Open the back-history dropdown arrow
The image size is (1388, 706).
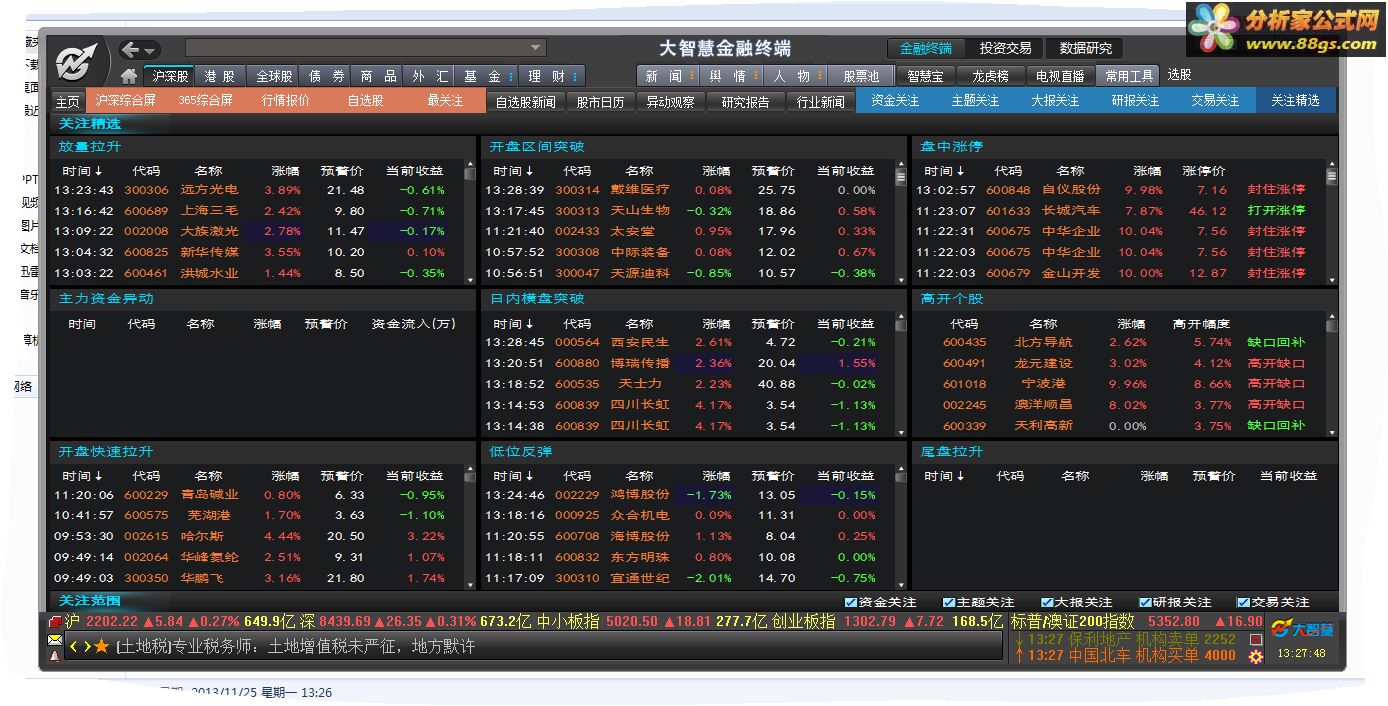[150, 51]
